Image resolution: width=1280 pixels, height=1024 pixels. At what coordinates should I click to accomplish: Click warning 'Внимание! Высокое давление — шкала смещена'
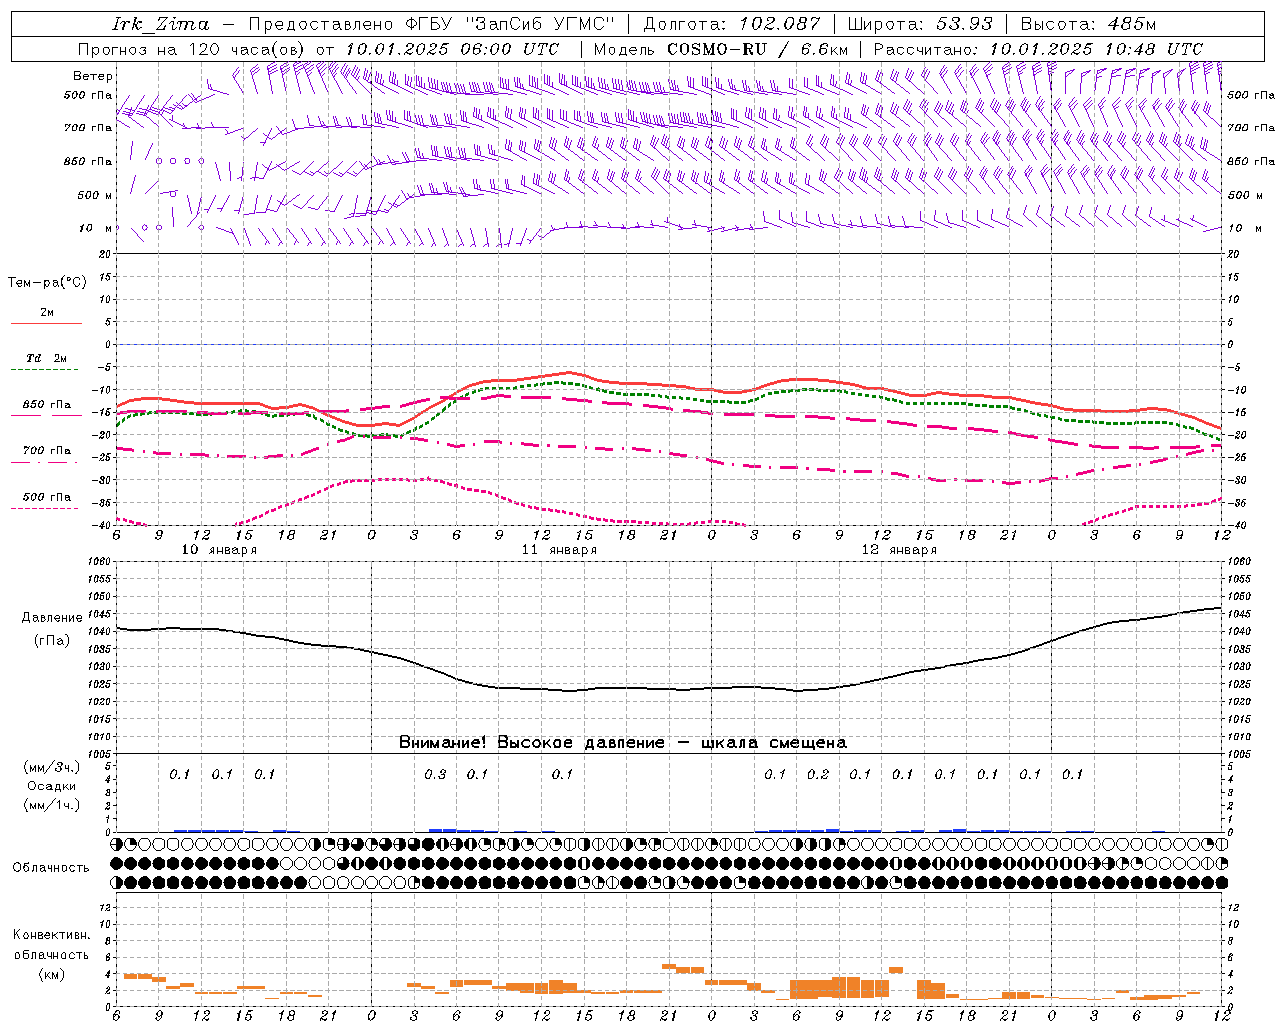coord(623,743)
